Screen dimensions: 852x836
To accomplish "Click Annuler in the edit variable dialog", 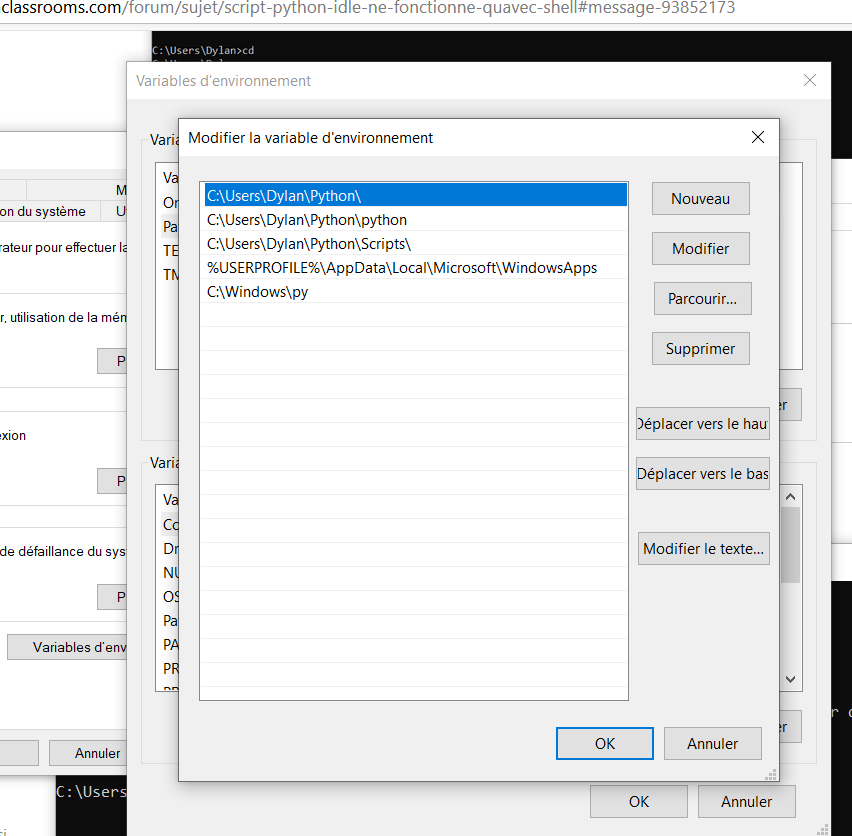I will [712, 743].
